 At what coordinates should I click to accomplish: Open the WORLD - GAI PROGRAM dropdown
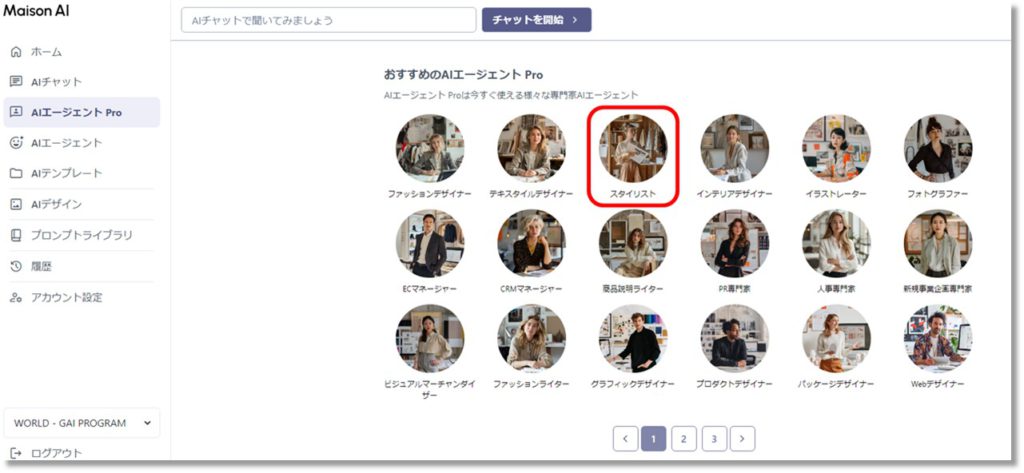(81, 423)
